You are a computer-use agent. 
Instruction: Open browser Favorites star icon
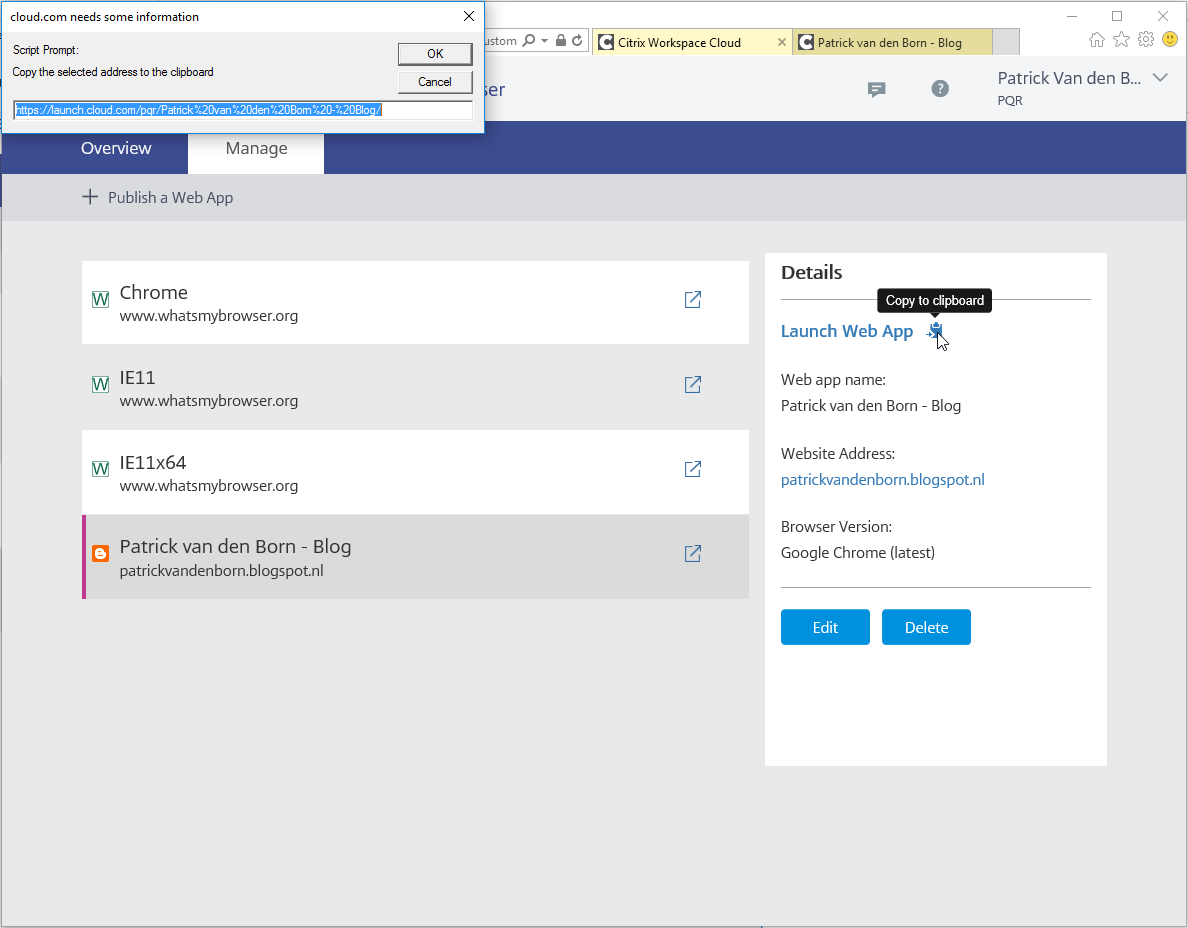(x=1121, y=39)
